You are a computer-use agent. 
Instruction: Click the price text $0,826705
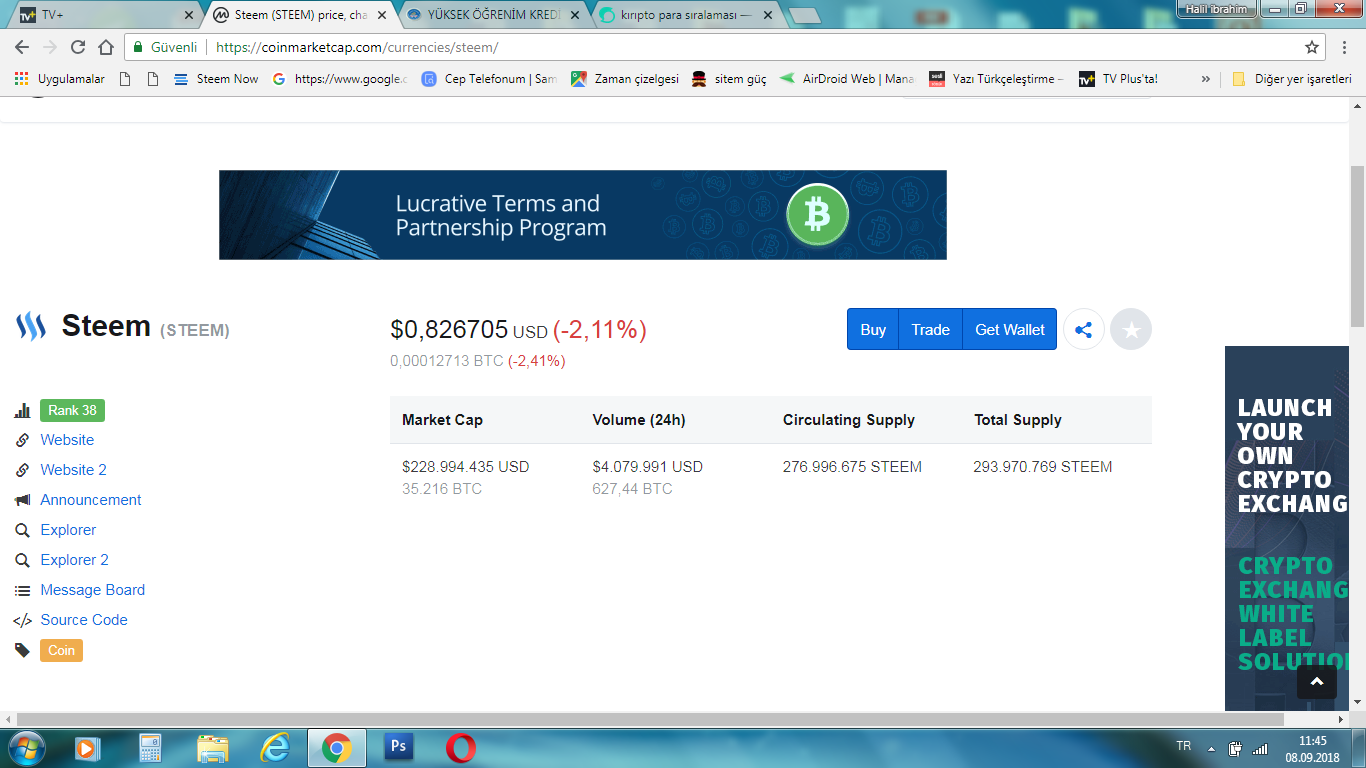(449, 329)
